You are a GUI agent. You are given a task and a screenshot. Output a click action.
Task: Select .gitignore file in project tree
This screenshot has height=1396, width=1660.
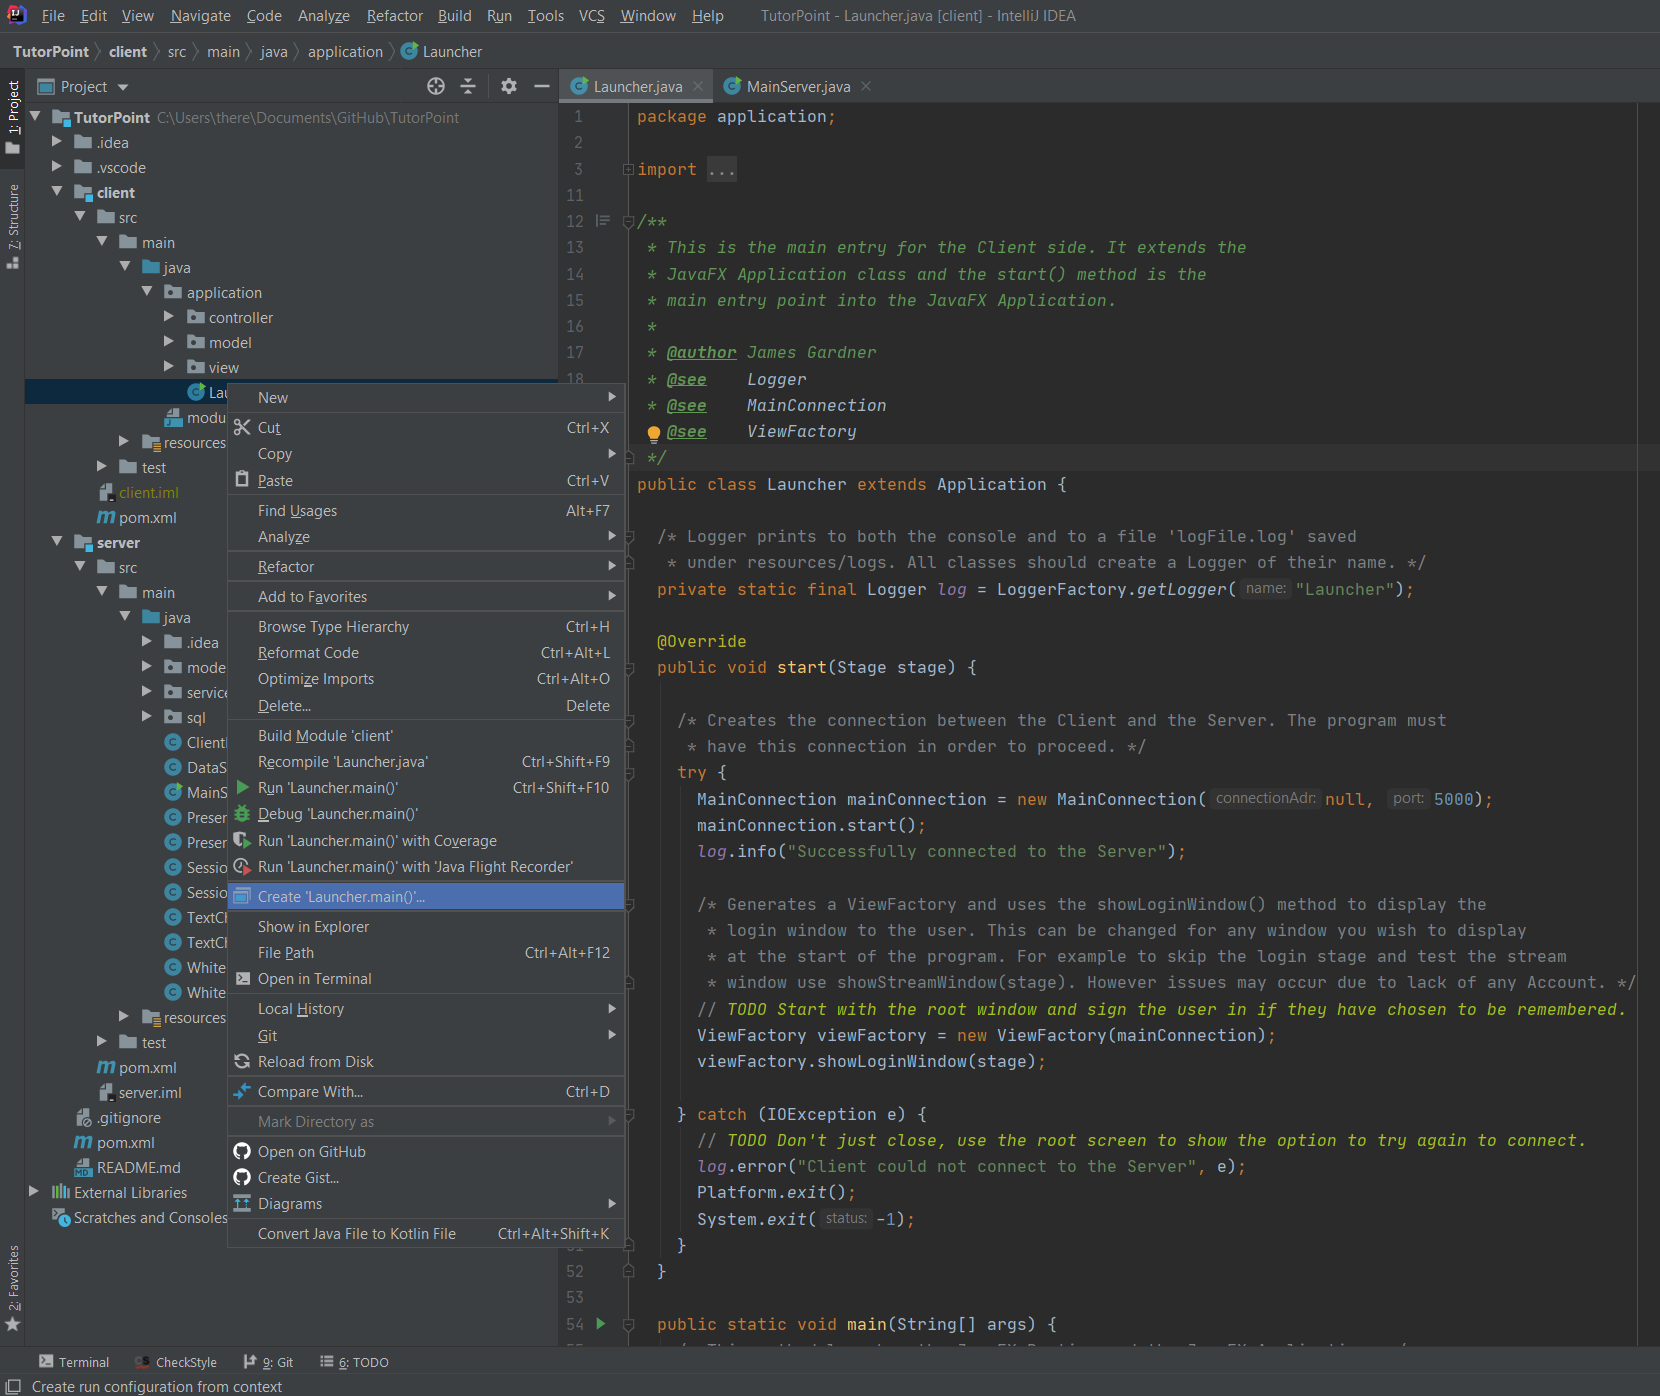(128, 1117)
